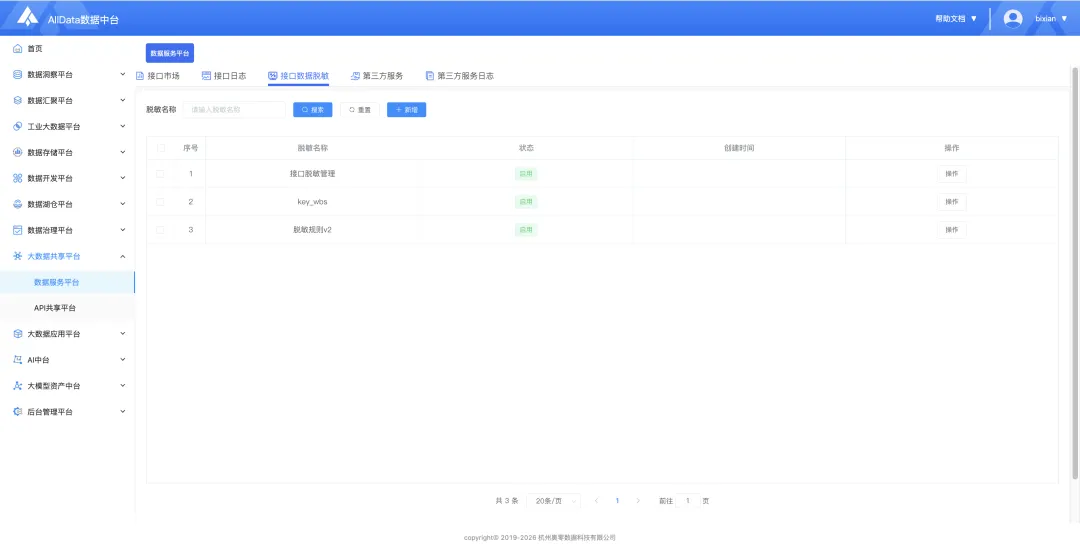1080x549 pixels.
Task: Click the 脱敏规则v2 name cell
Action: 313,230
